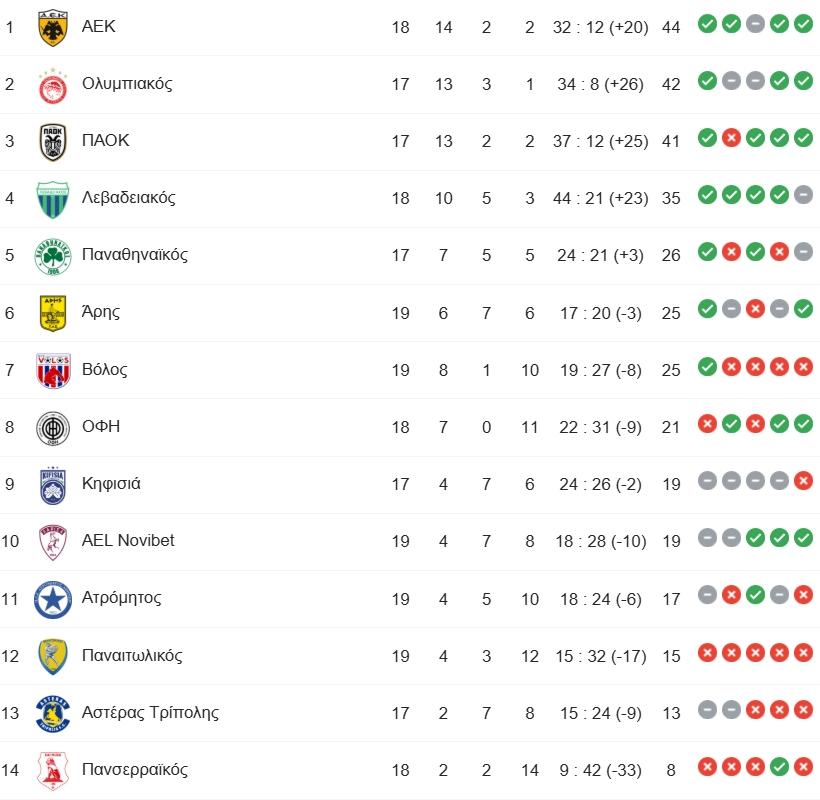Open the ΠΑΟΚ crest icon
This screenshot has height=800, width=820.
(x=52, y=141)
